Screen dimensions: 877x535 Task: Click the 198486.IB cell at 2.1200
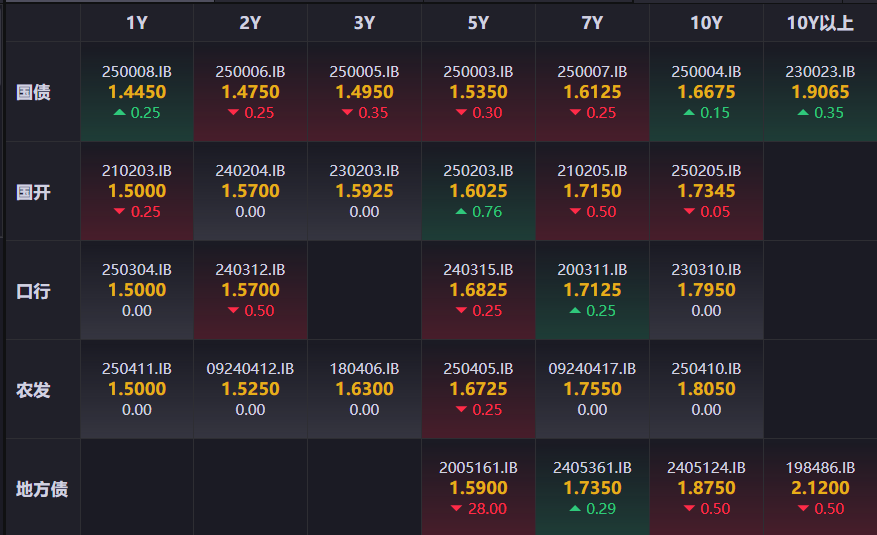coord(820,487)
